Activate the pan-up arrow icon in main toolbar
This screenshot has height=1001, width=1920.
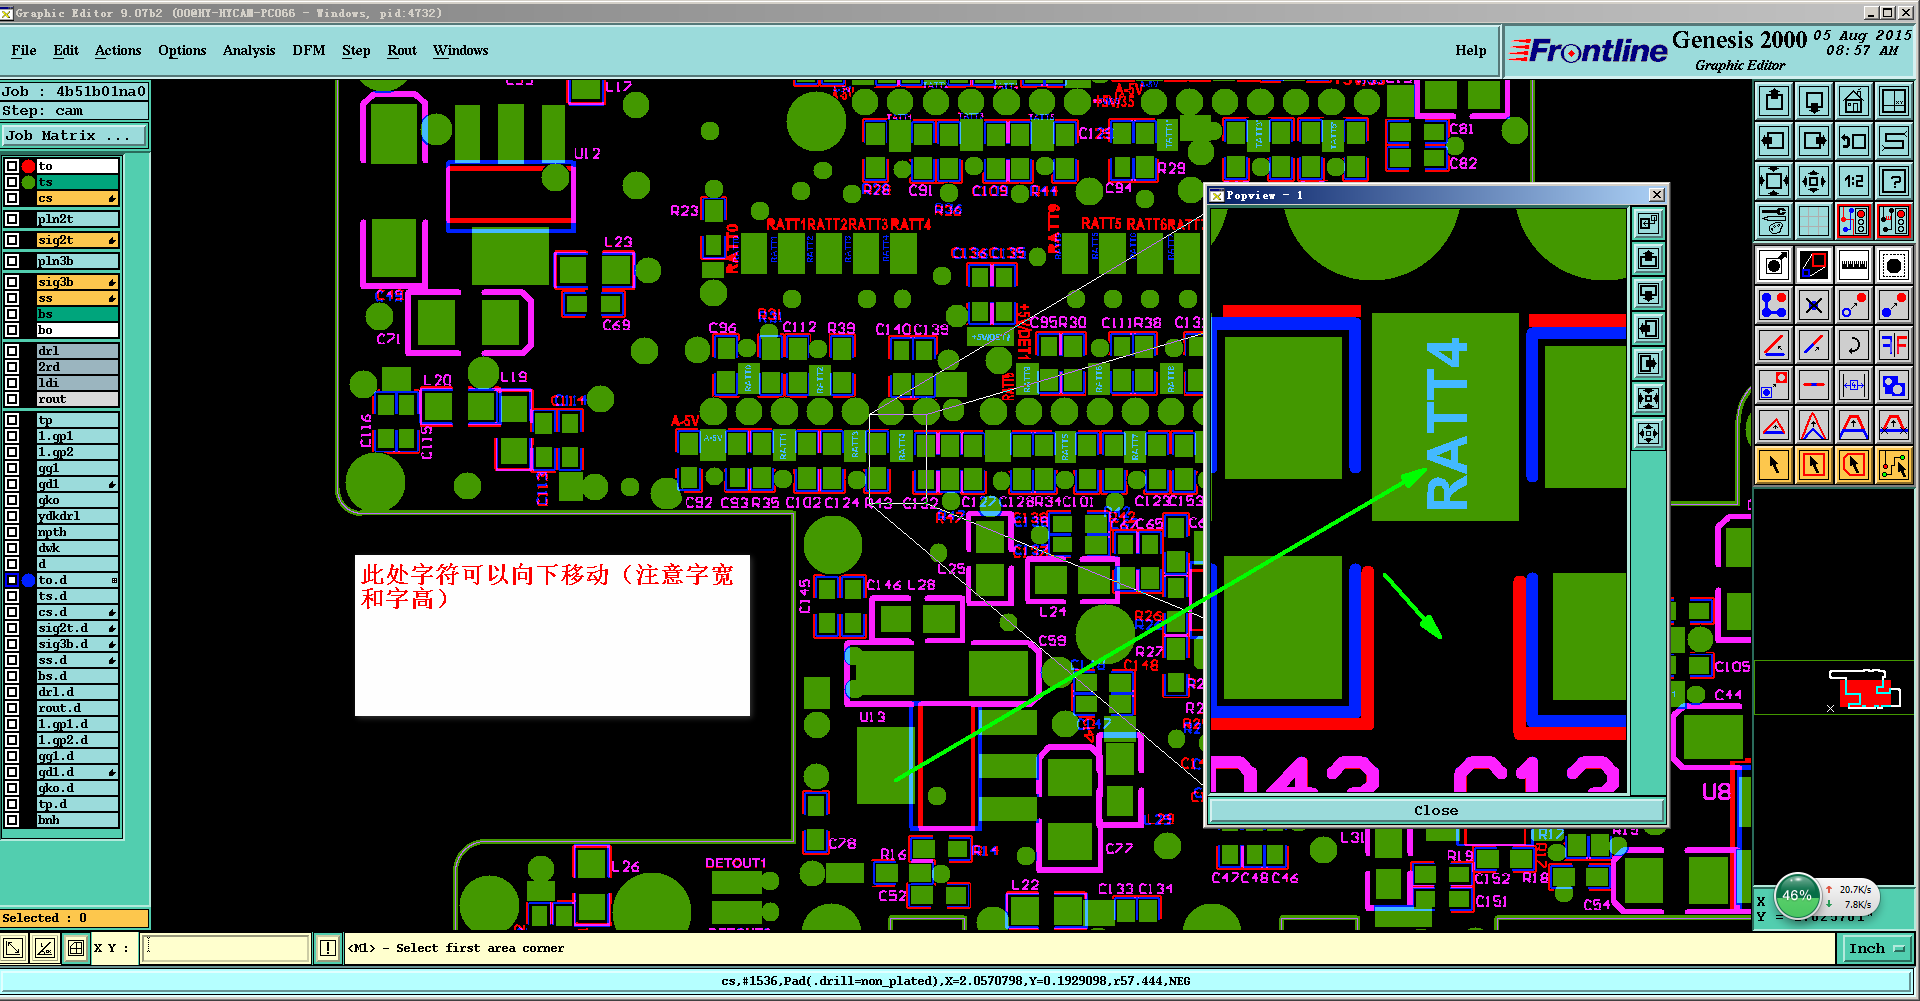[1774, 101]
